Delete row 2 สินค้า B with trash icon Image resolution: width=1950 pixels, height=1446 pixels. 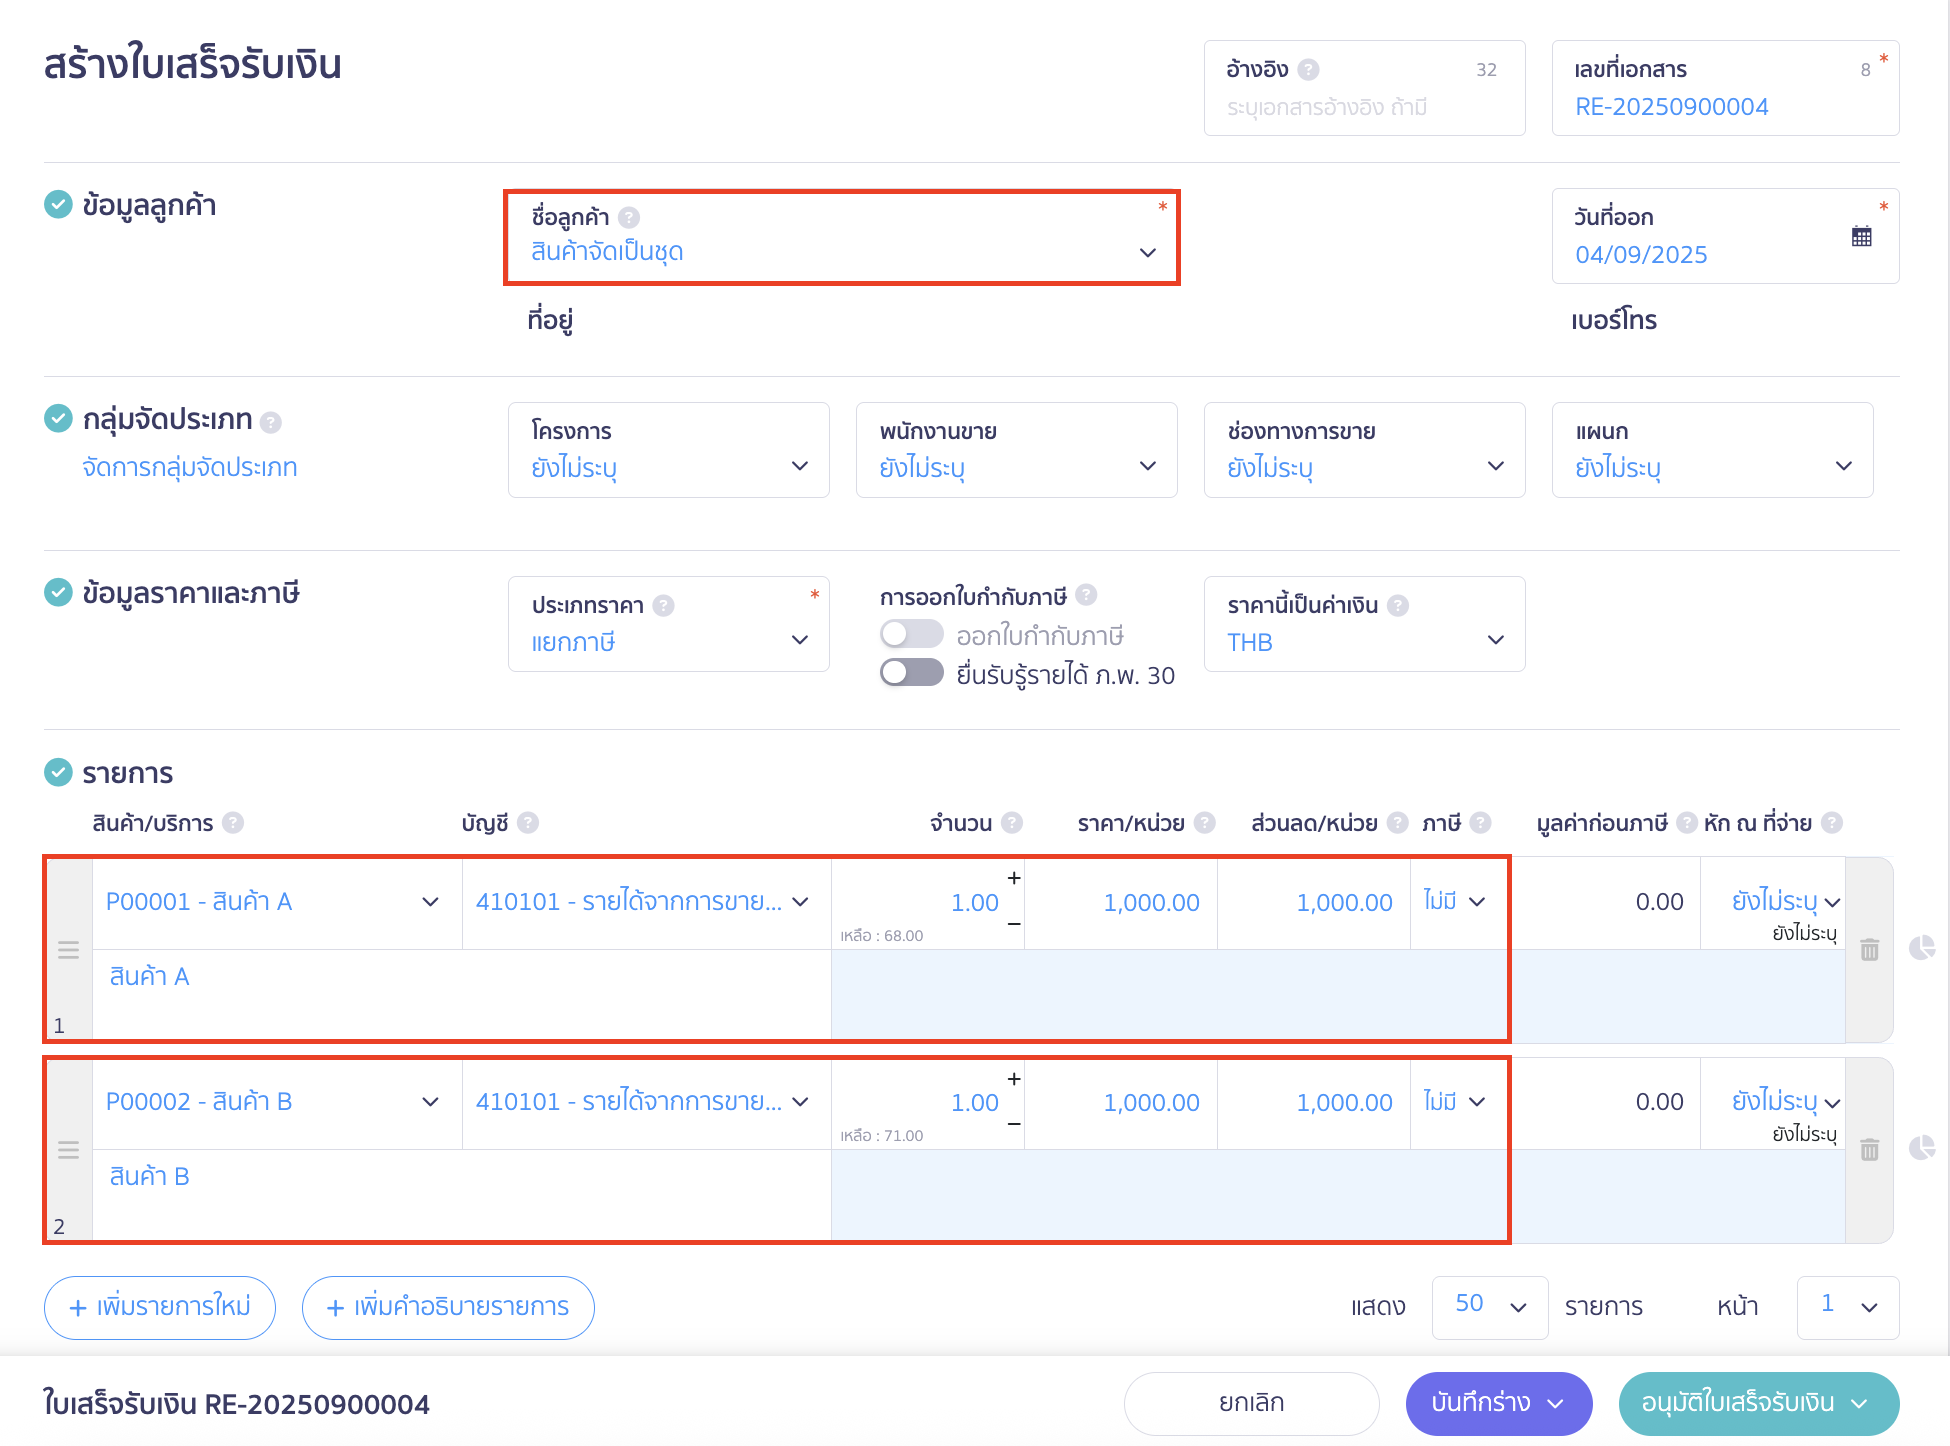coord(1869,1149)
